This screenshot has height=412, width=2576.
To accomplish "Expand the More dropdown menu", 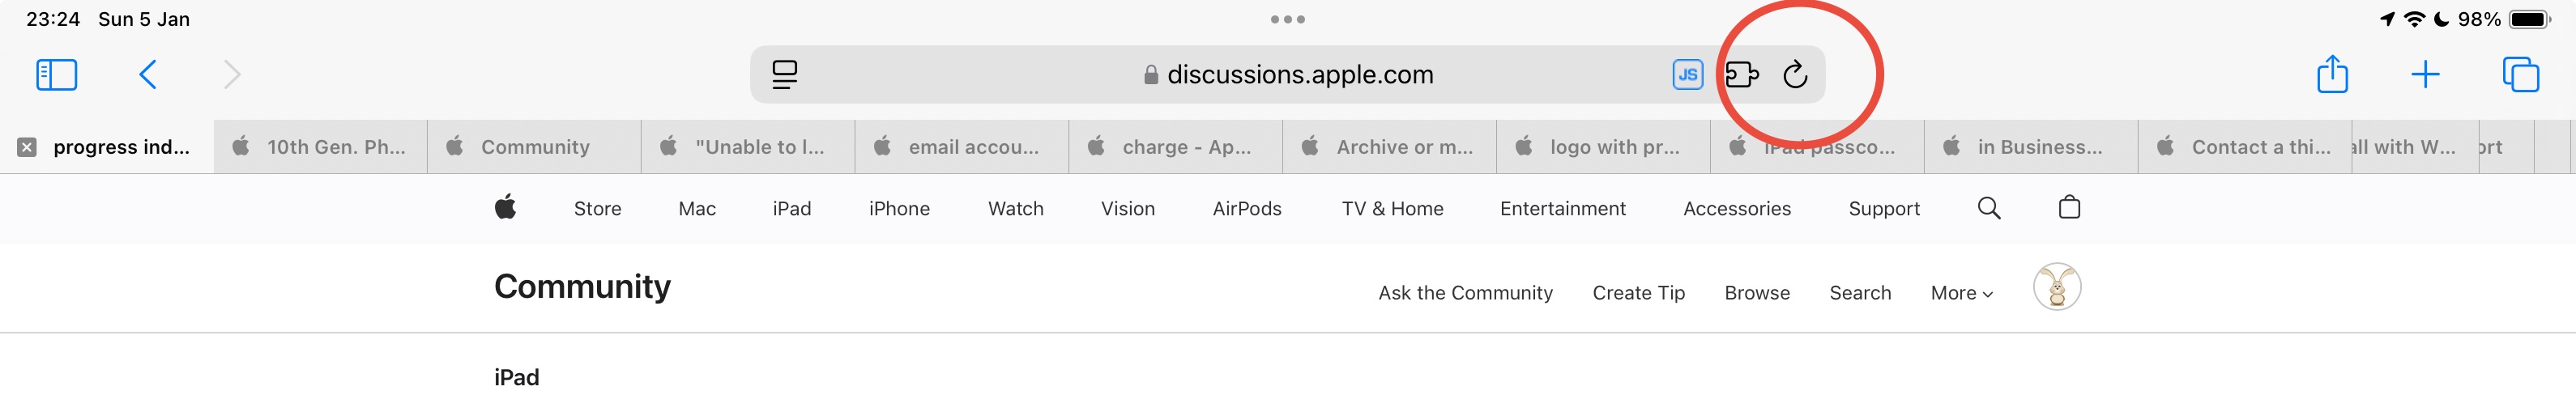I will point(1961,293).
